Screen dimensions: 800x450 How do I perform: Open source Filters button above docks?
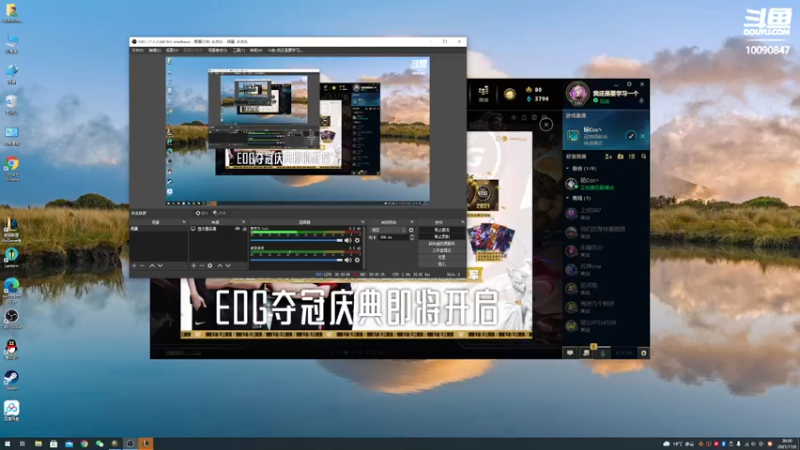(220, 213)
